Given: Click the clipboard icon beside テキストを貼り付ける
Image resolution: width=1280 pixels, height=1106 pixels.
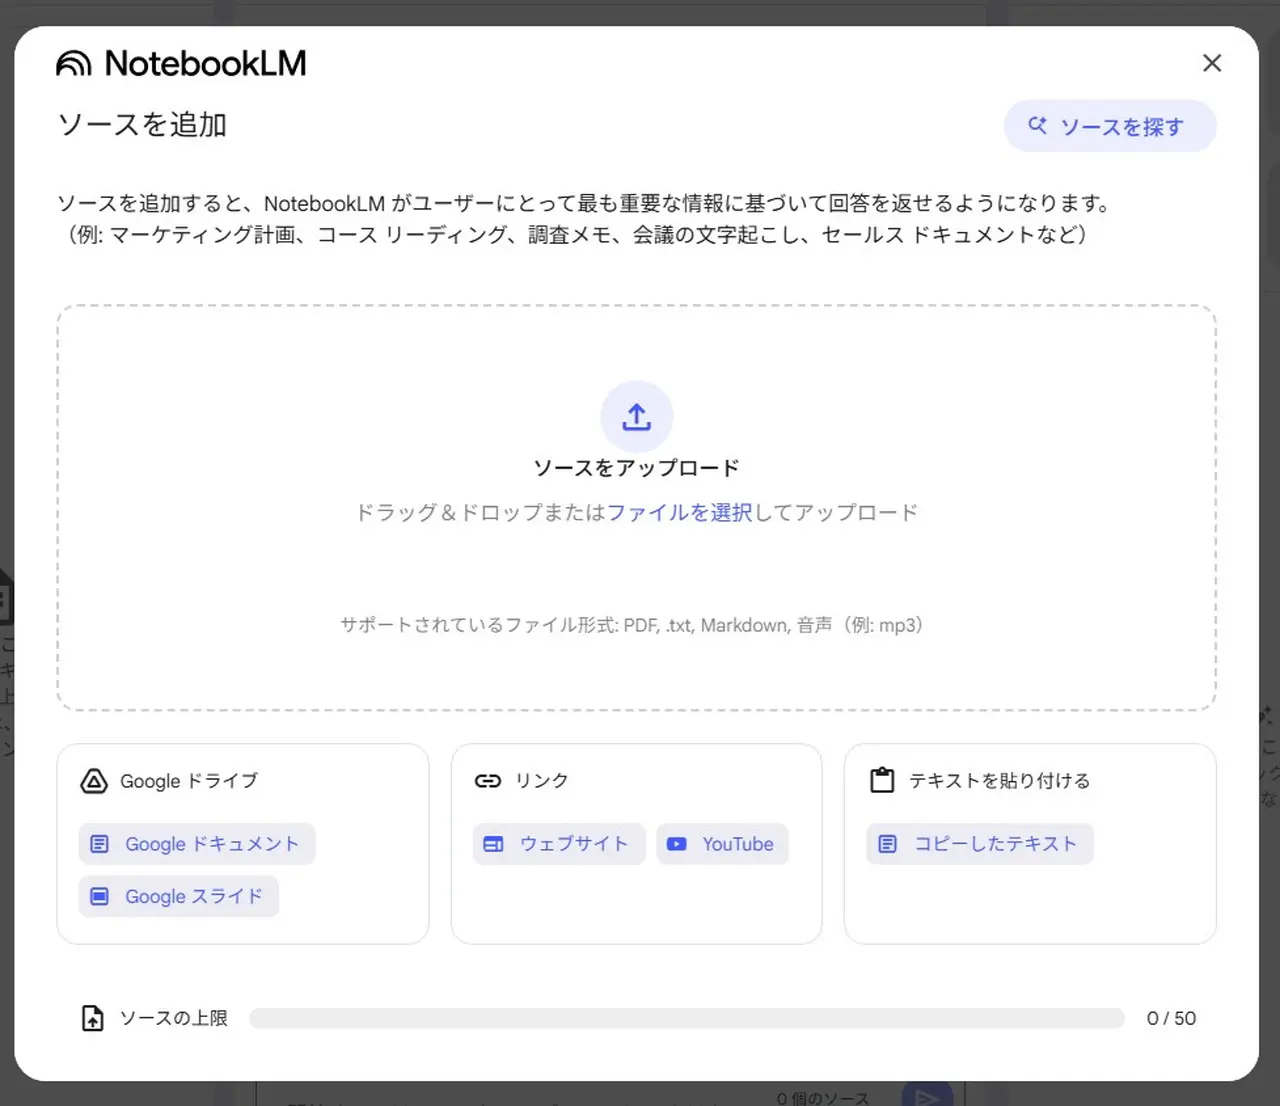Looking at the screenshot, I should pyautogui.click(x=882, y=780).
